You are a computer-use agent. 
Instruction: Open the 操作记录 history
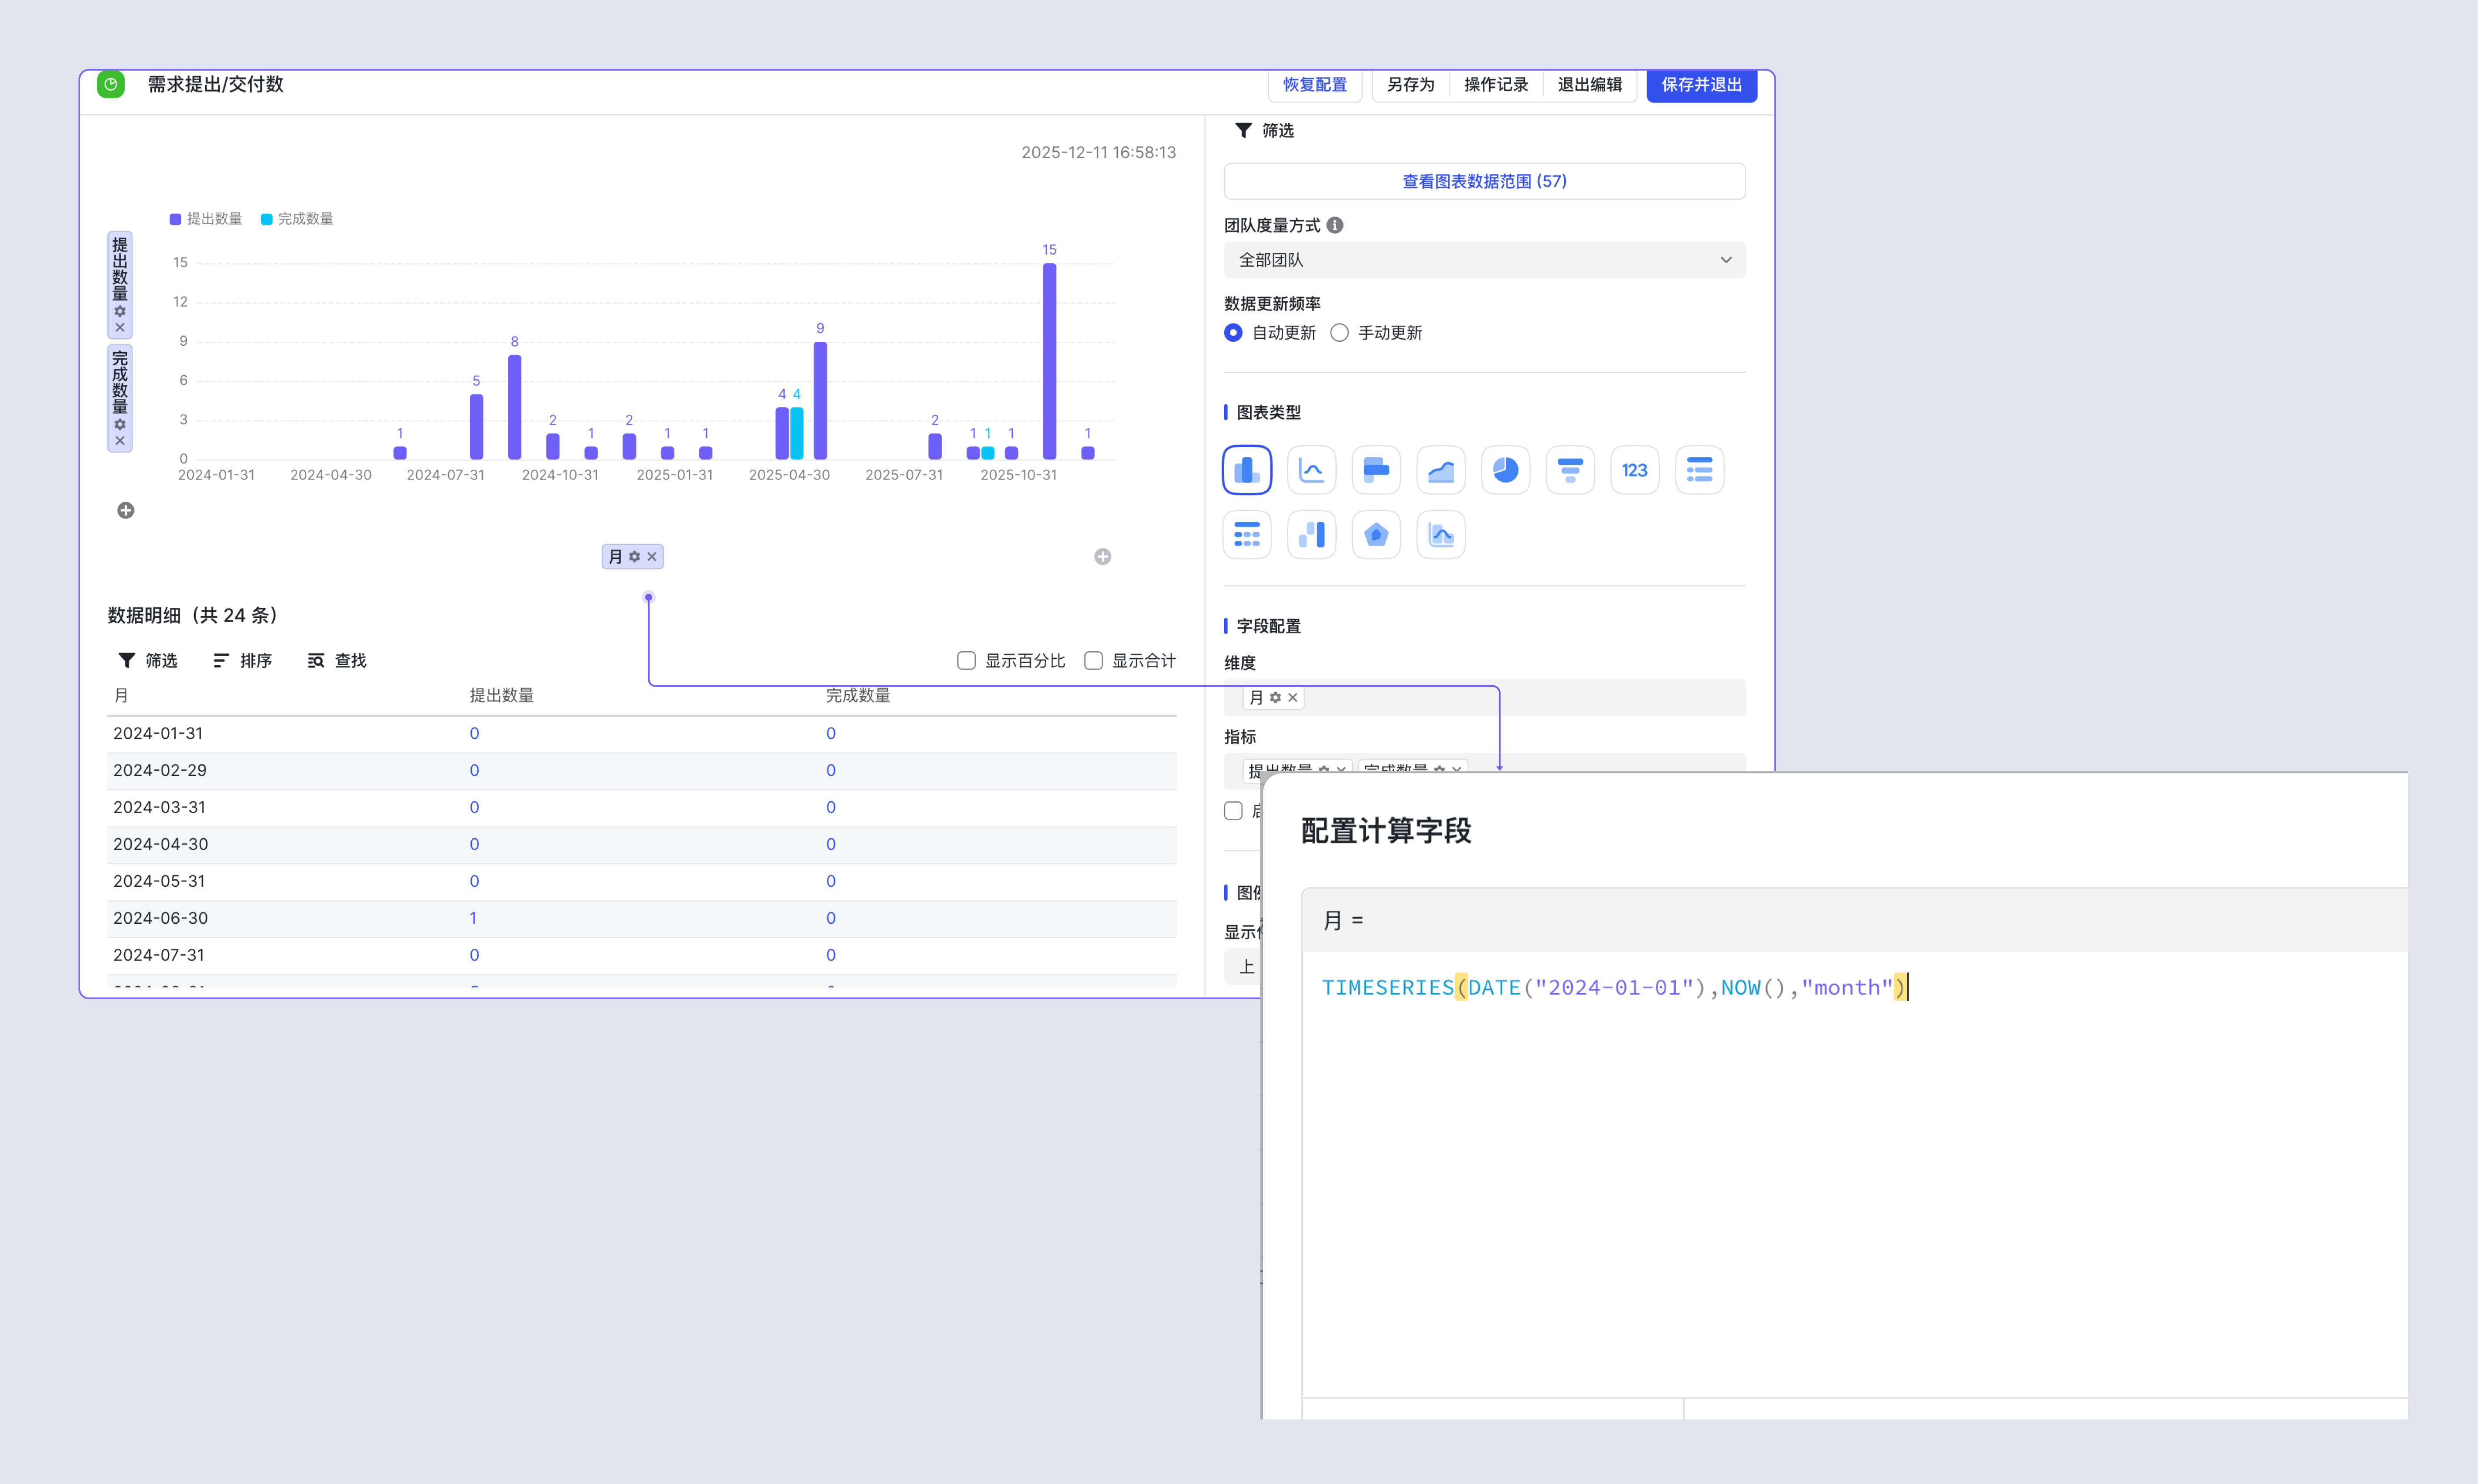[x=1496, y=85]
